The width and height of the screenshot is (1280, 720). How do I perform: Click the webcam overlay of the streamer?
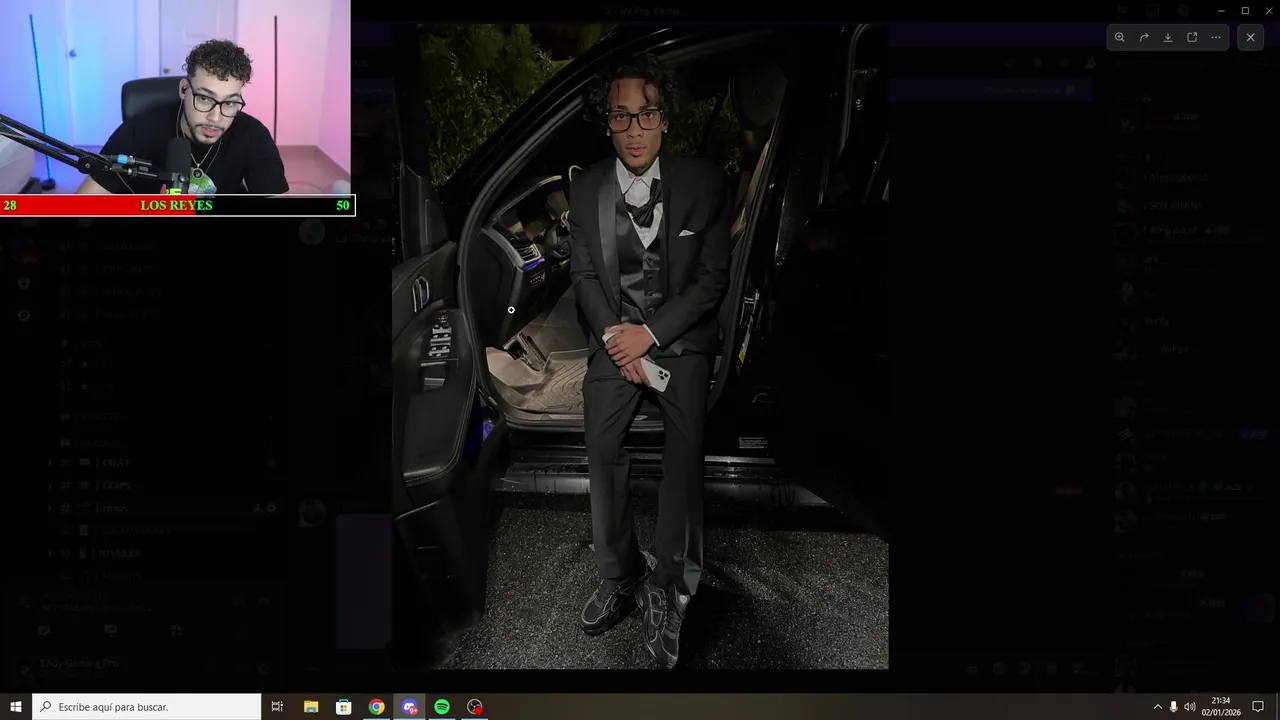pos(175,97)
